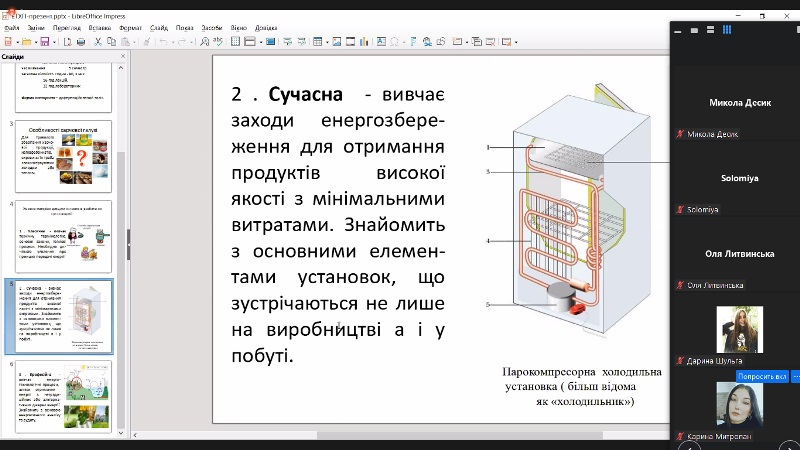Cut selection with the scissors icon
800x450 pixels.
click(98, 42)
